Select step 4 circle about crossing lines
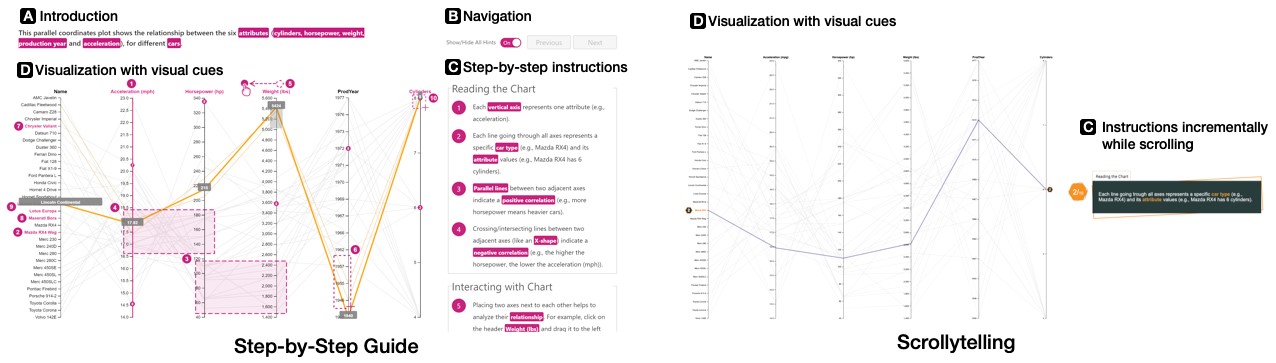The image size is (1276, 363). click(458, 229)
